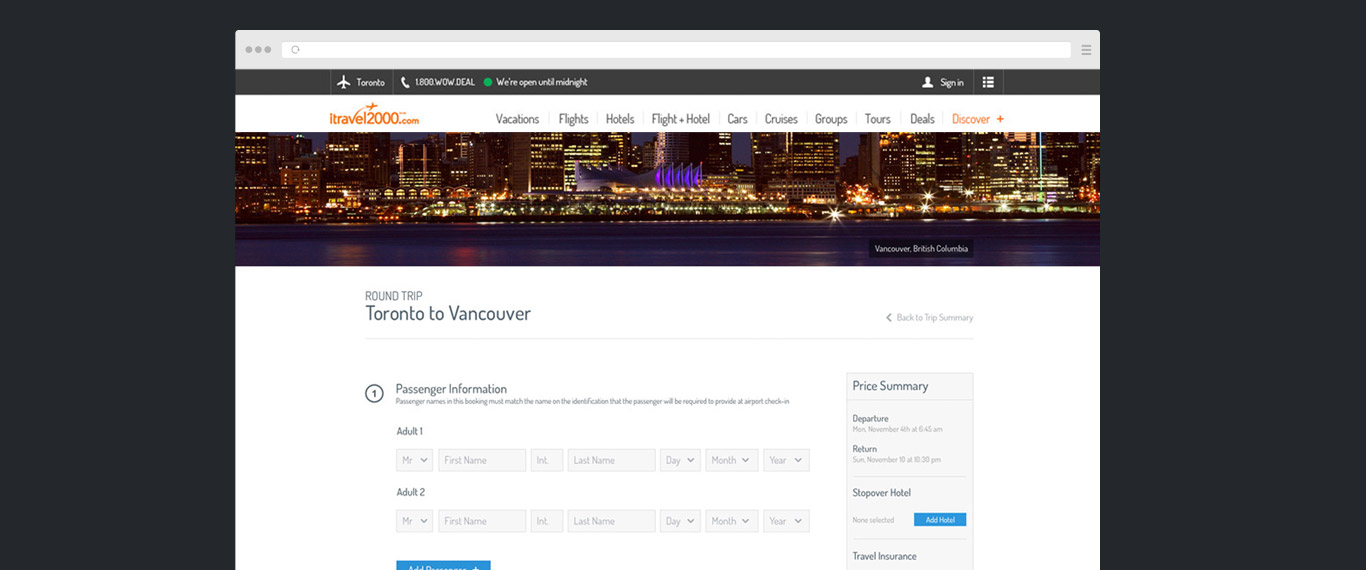Image resolution: width=1366 pixels, height=570 pixels.
Task: Click the phone icon next to 1.800.WOW.DEAL
Action: (405, 82)
